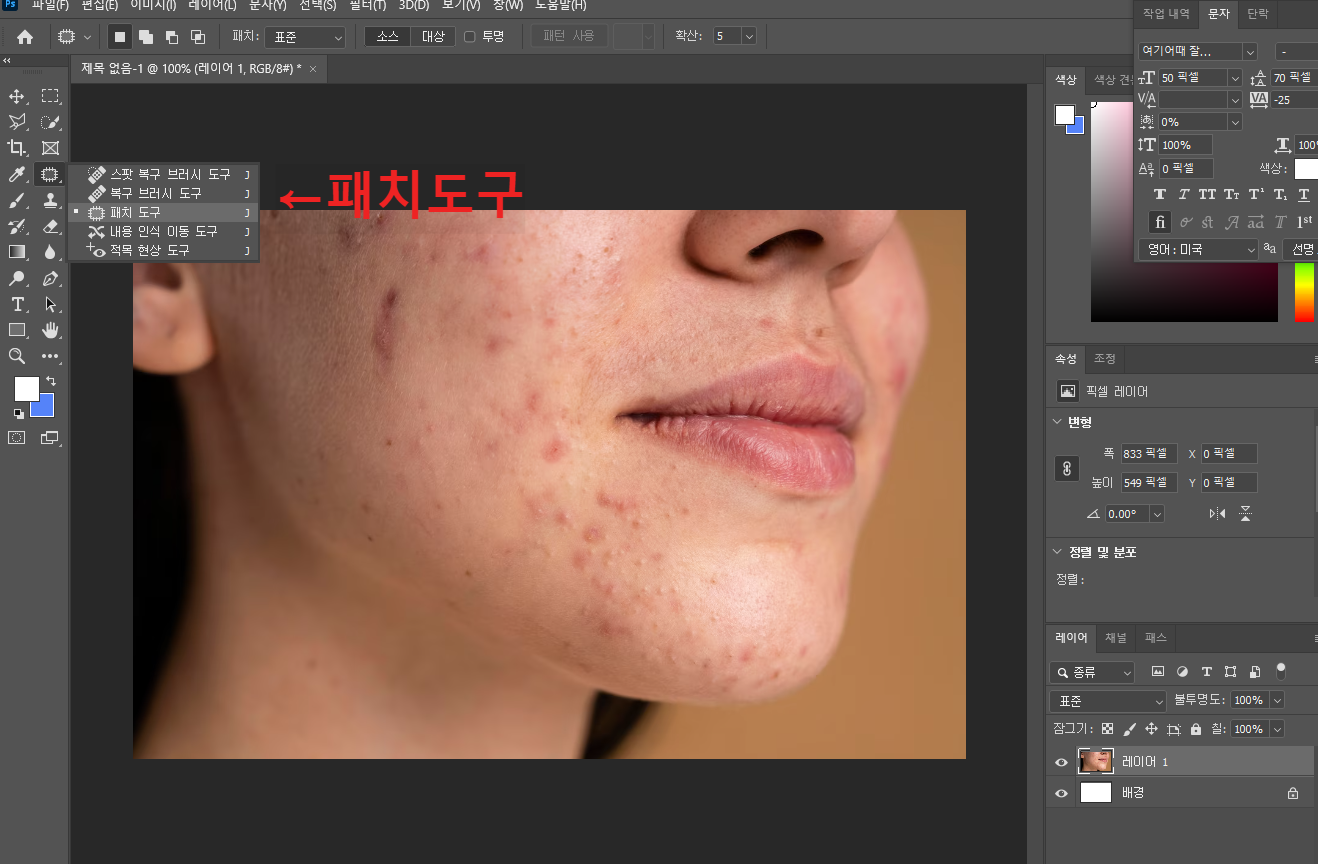This screenshot has height=864, width=1318.
Task: Open the 영어: 미국 language dropdown
Action: coord(1198,249)
